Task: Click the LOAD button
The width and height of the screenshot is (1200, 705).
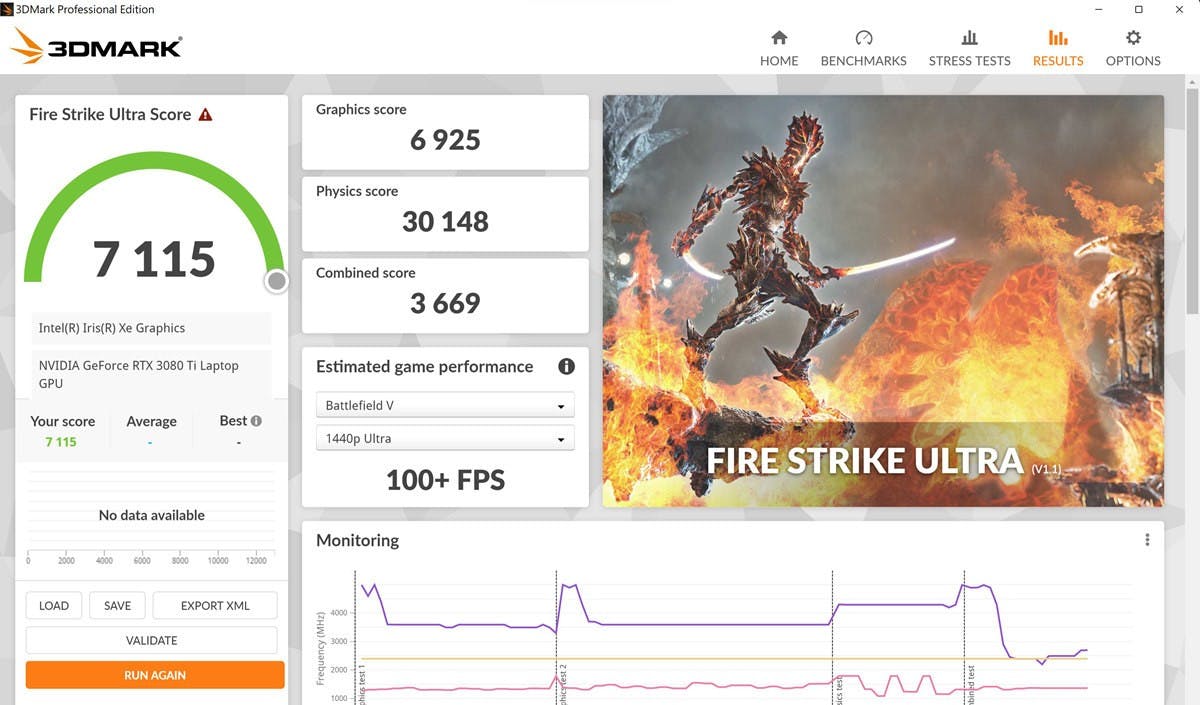Action: (x=54, y=605)
